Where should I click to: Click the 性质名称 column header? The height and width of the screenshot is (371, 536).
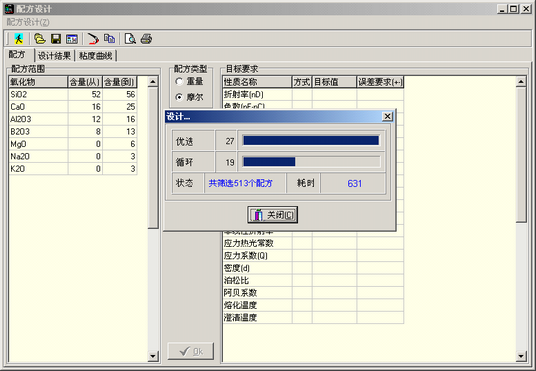pos(257,82)
